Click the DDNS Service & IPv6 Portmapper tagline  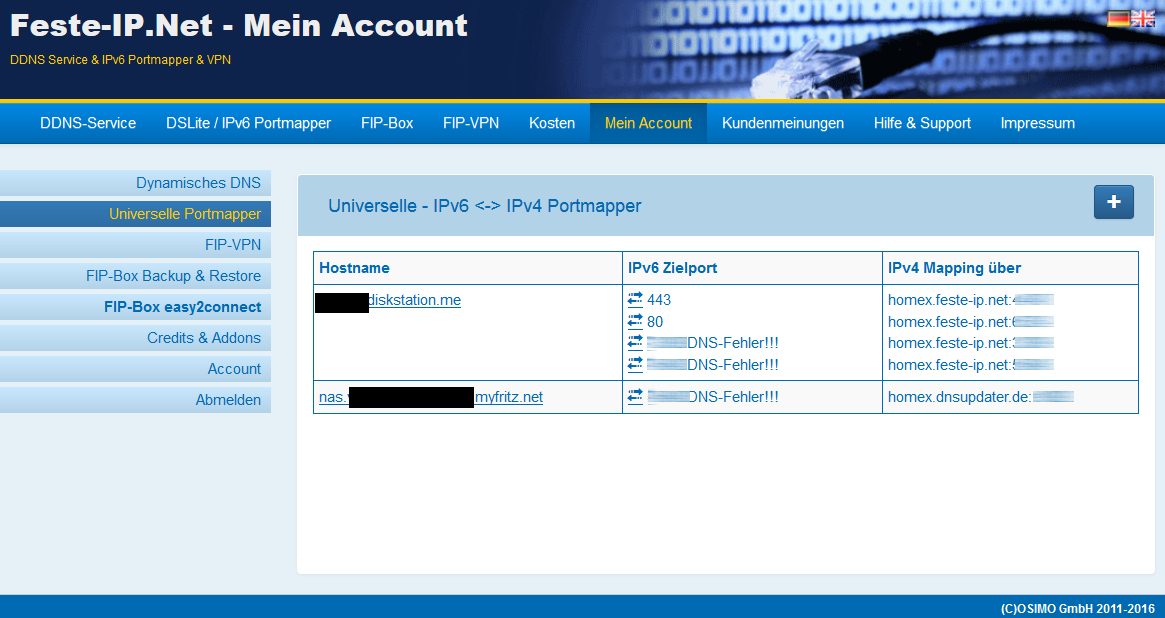120,59
